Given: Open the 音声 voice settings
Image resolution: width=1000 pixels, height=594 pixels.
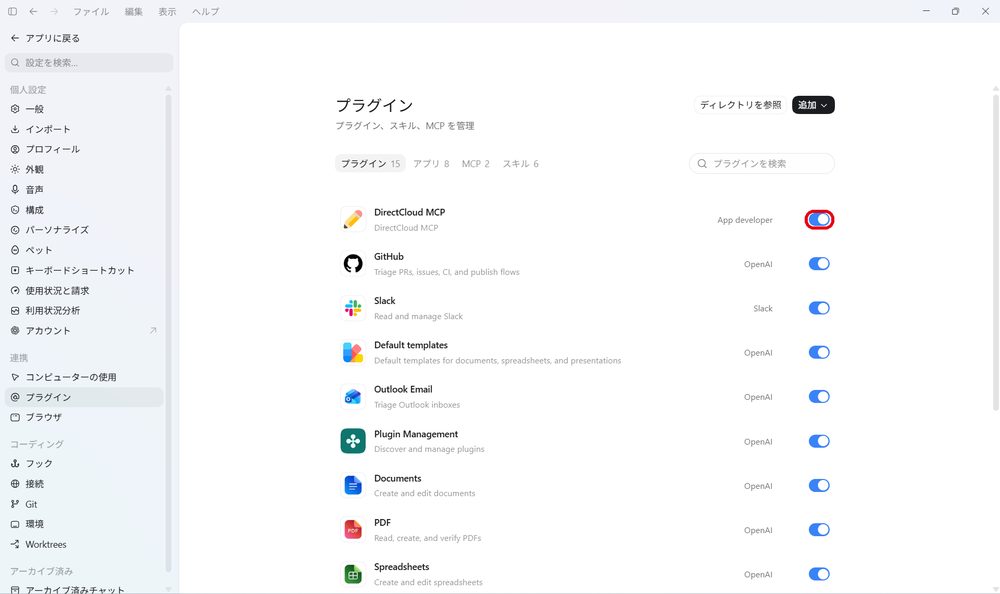Looking at the screenshot, I should (84, 189).
